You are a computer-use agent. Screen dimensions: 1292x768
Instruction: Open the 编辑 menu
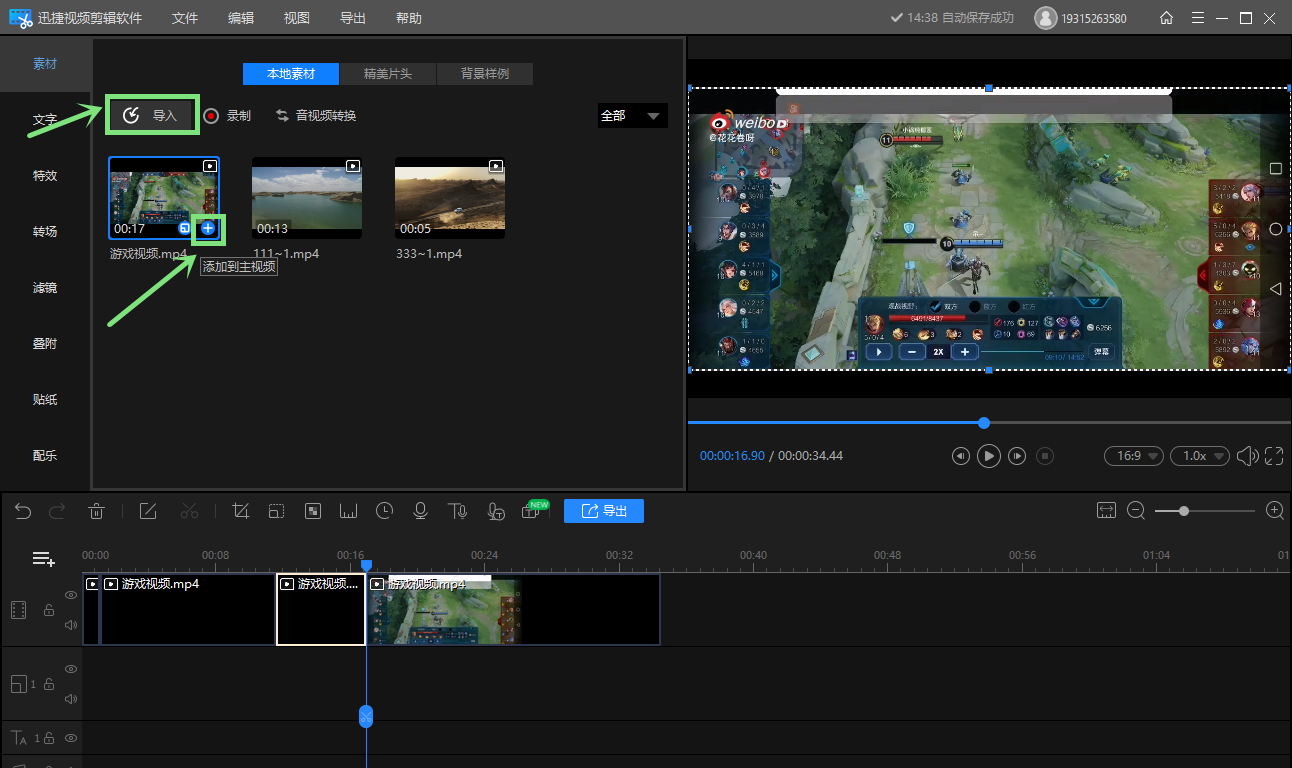point(241,18)
